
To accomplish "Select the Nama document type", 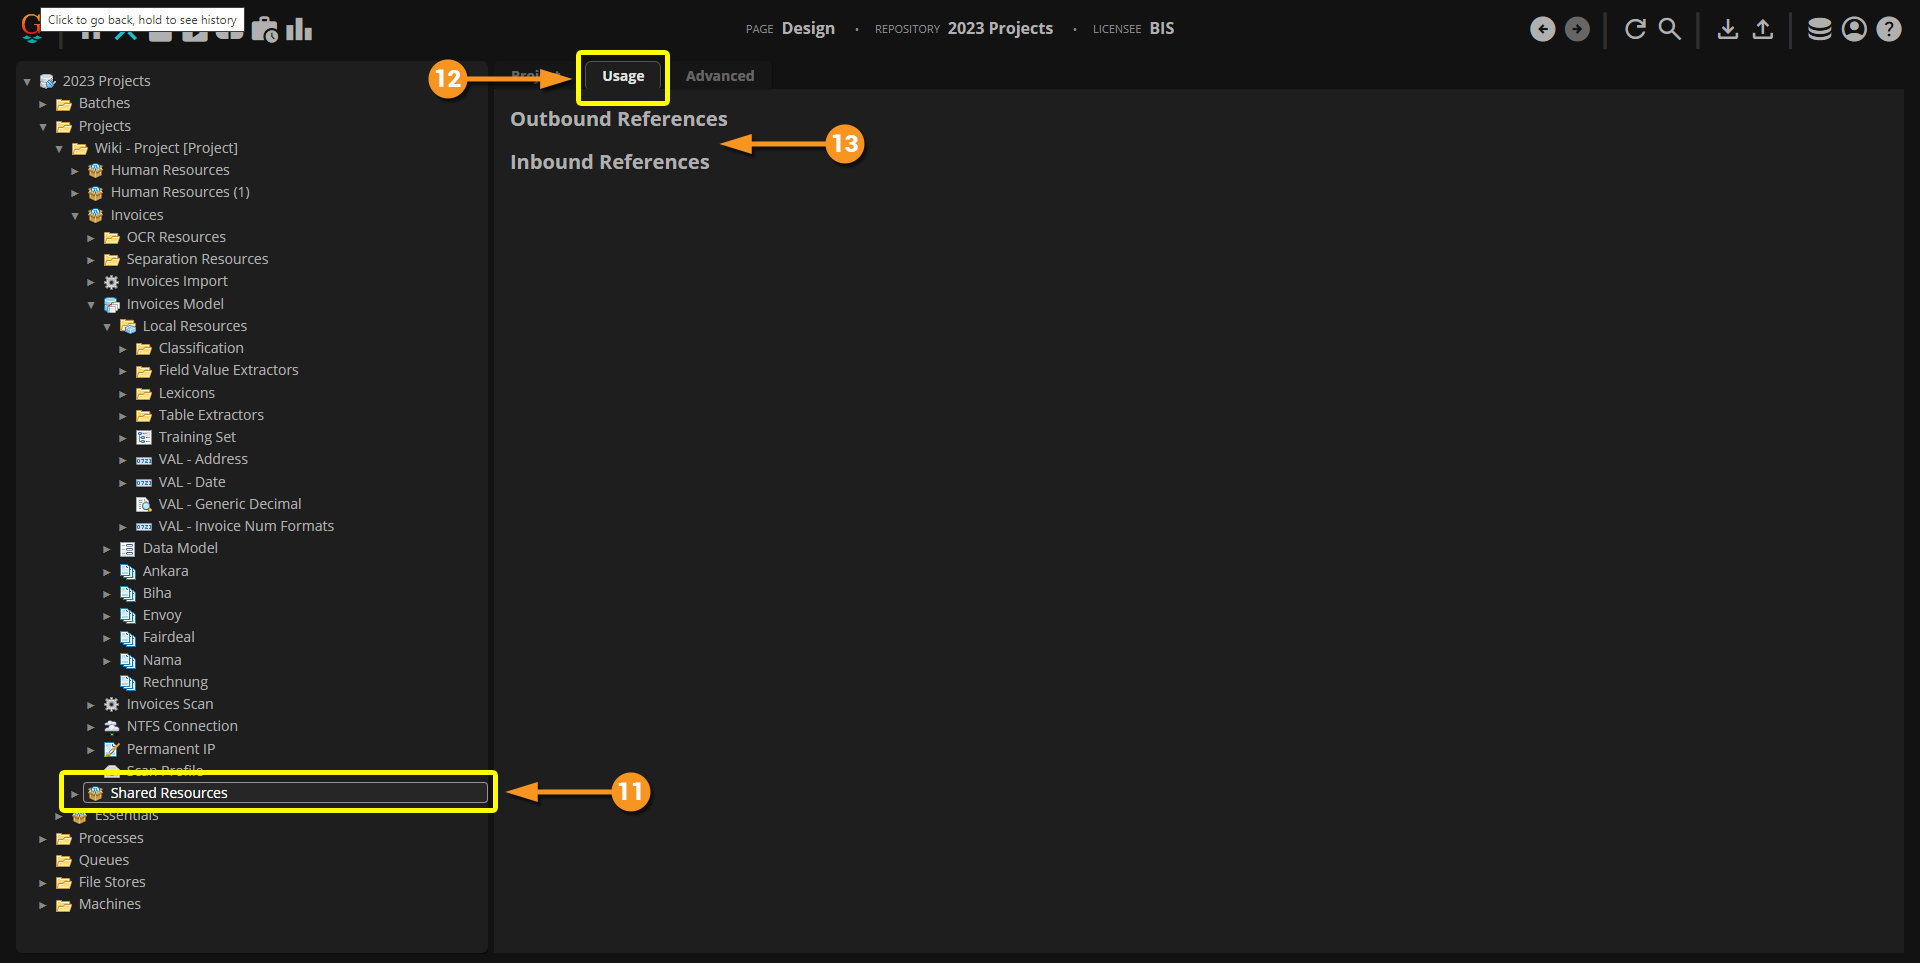I will pos(162,660).
